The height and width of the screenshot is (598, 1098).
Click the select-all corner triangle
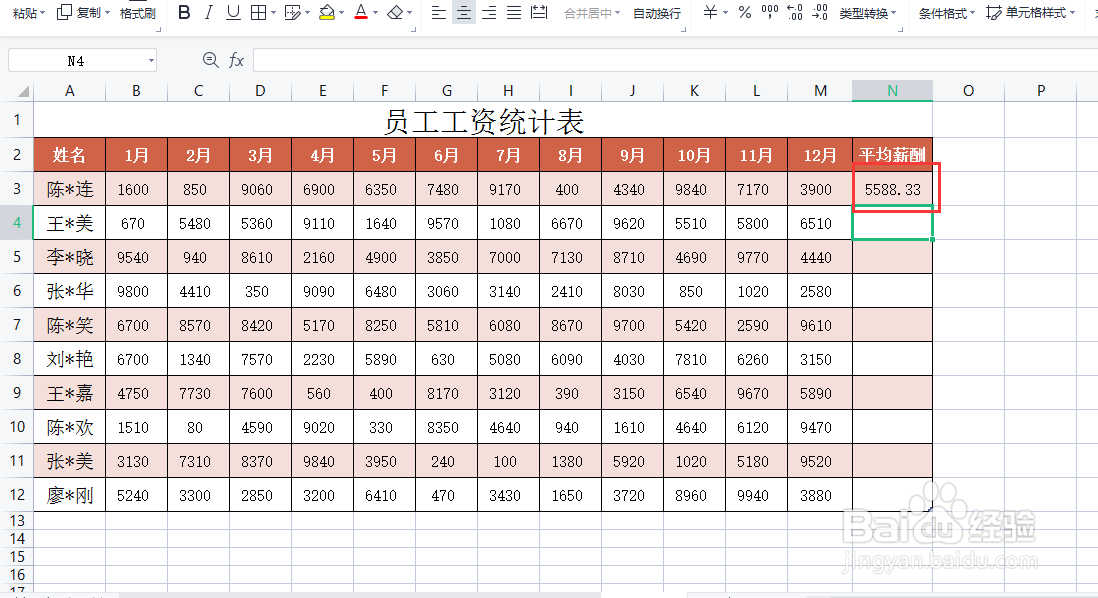click(22, 91)
